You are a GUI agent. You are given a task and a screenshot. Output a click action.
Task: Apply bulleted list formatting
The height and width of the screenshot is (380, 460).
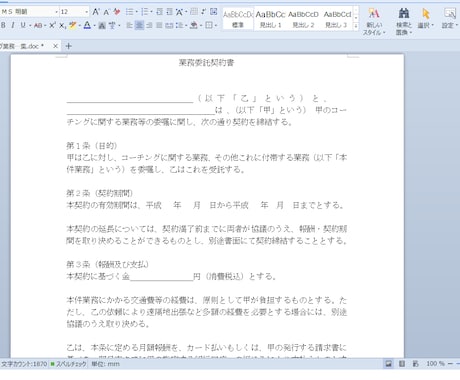(x=129, y=12)
